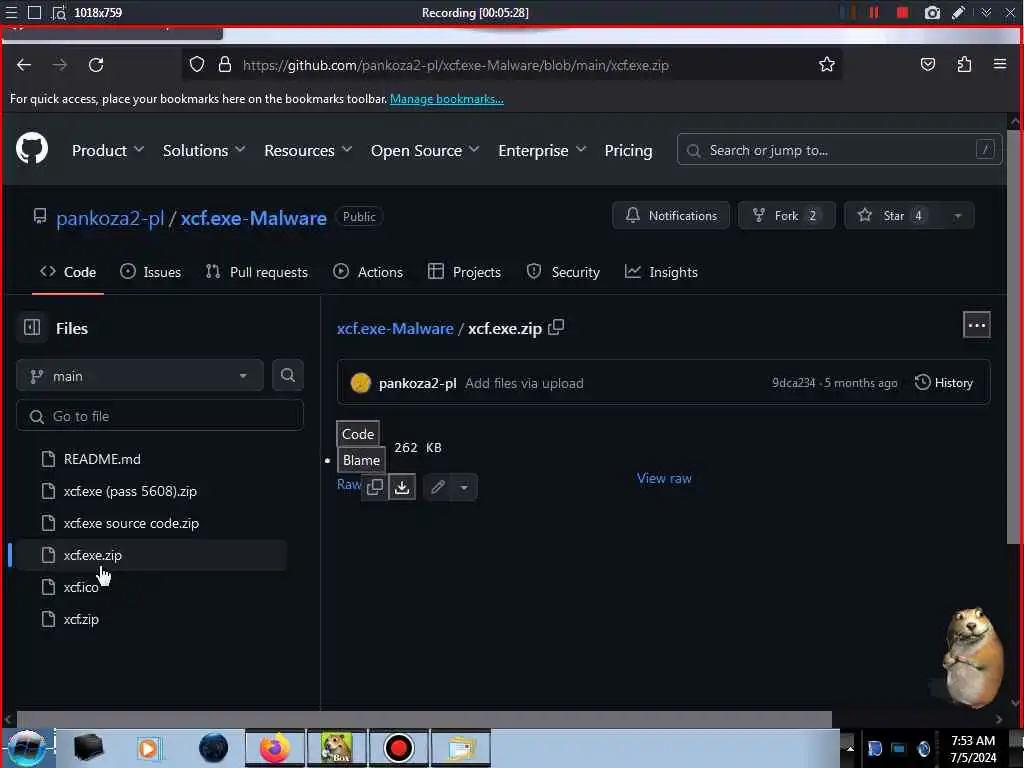The height and width of the screenshot is (768, 1024).
Task: Open Manage bookmarks link
Action: (447, 99)
